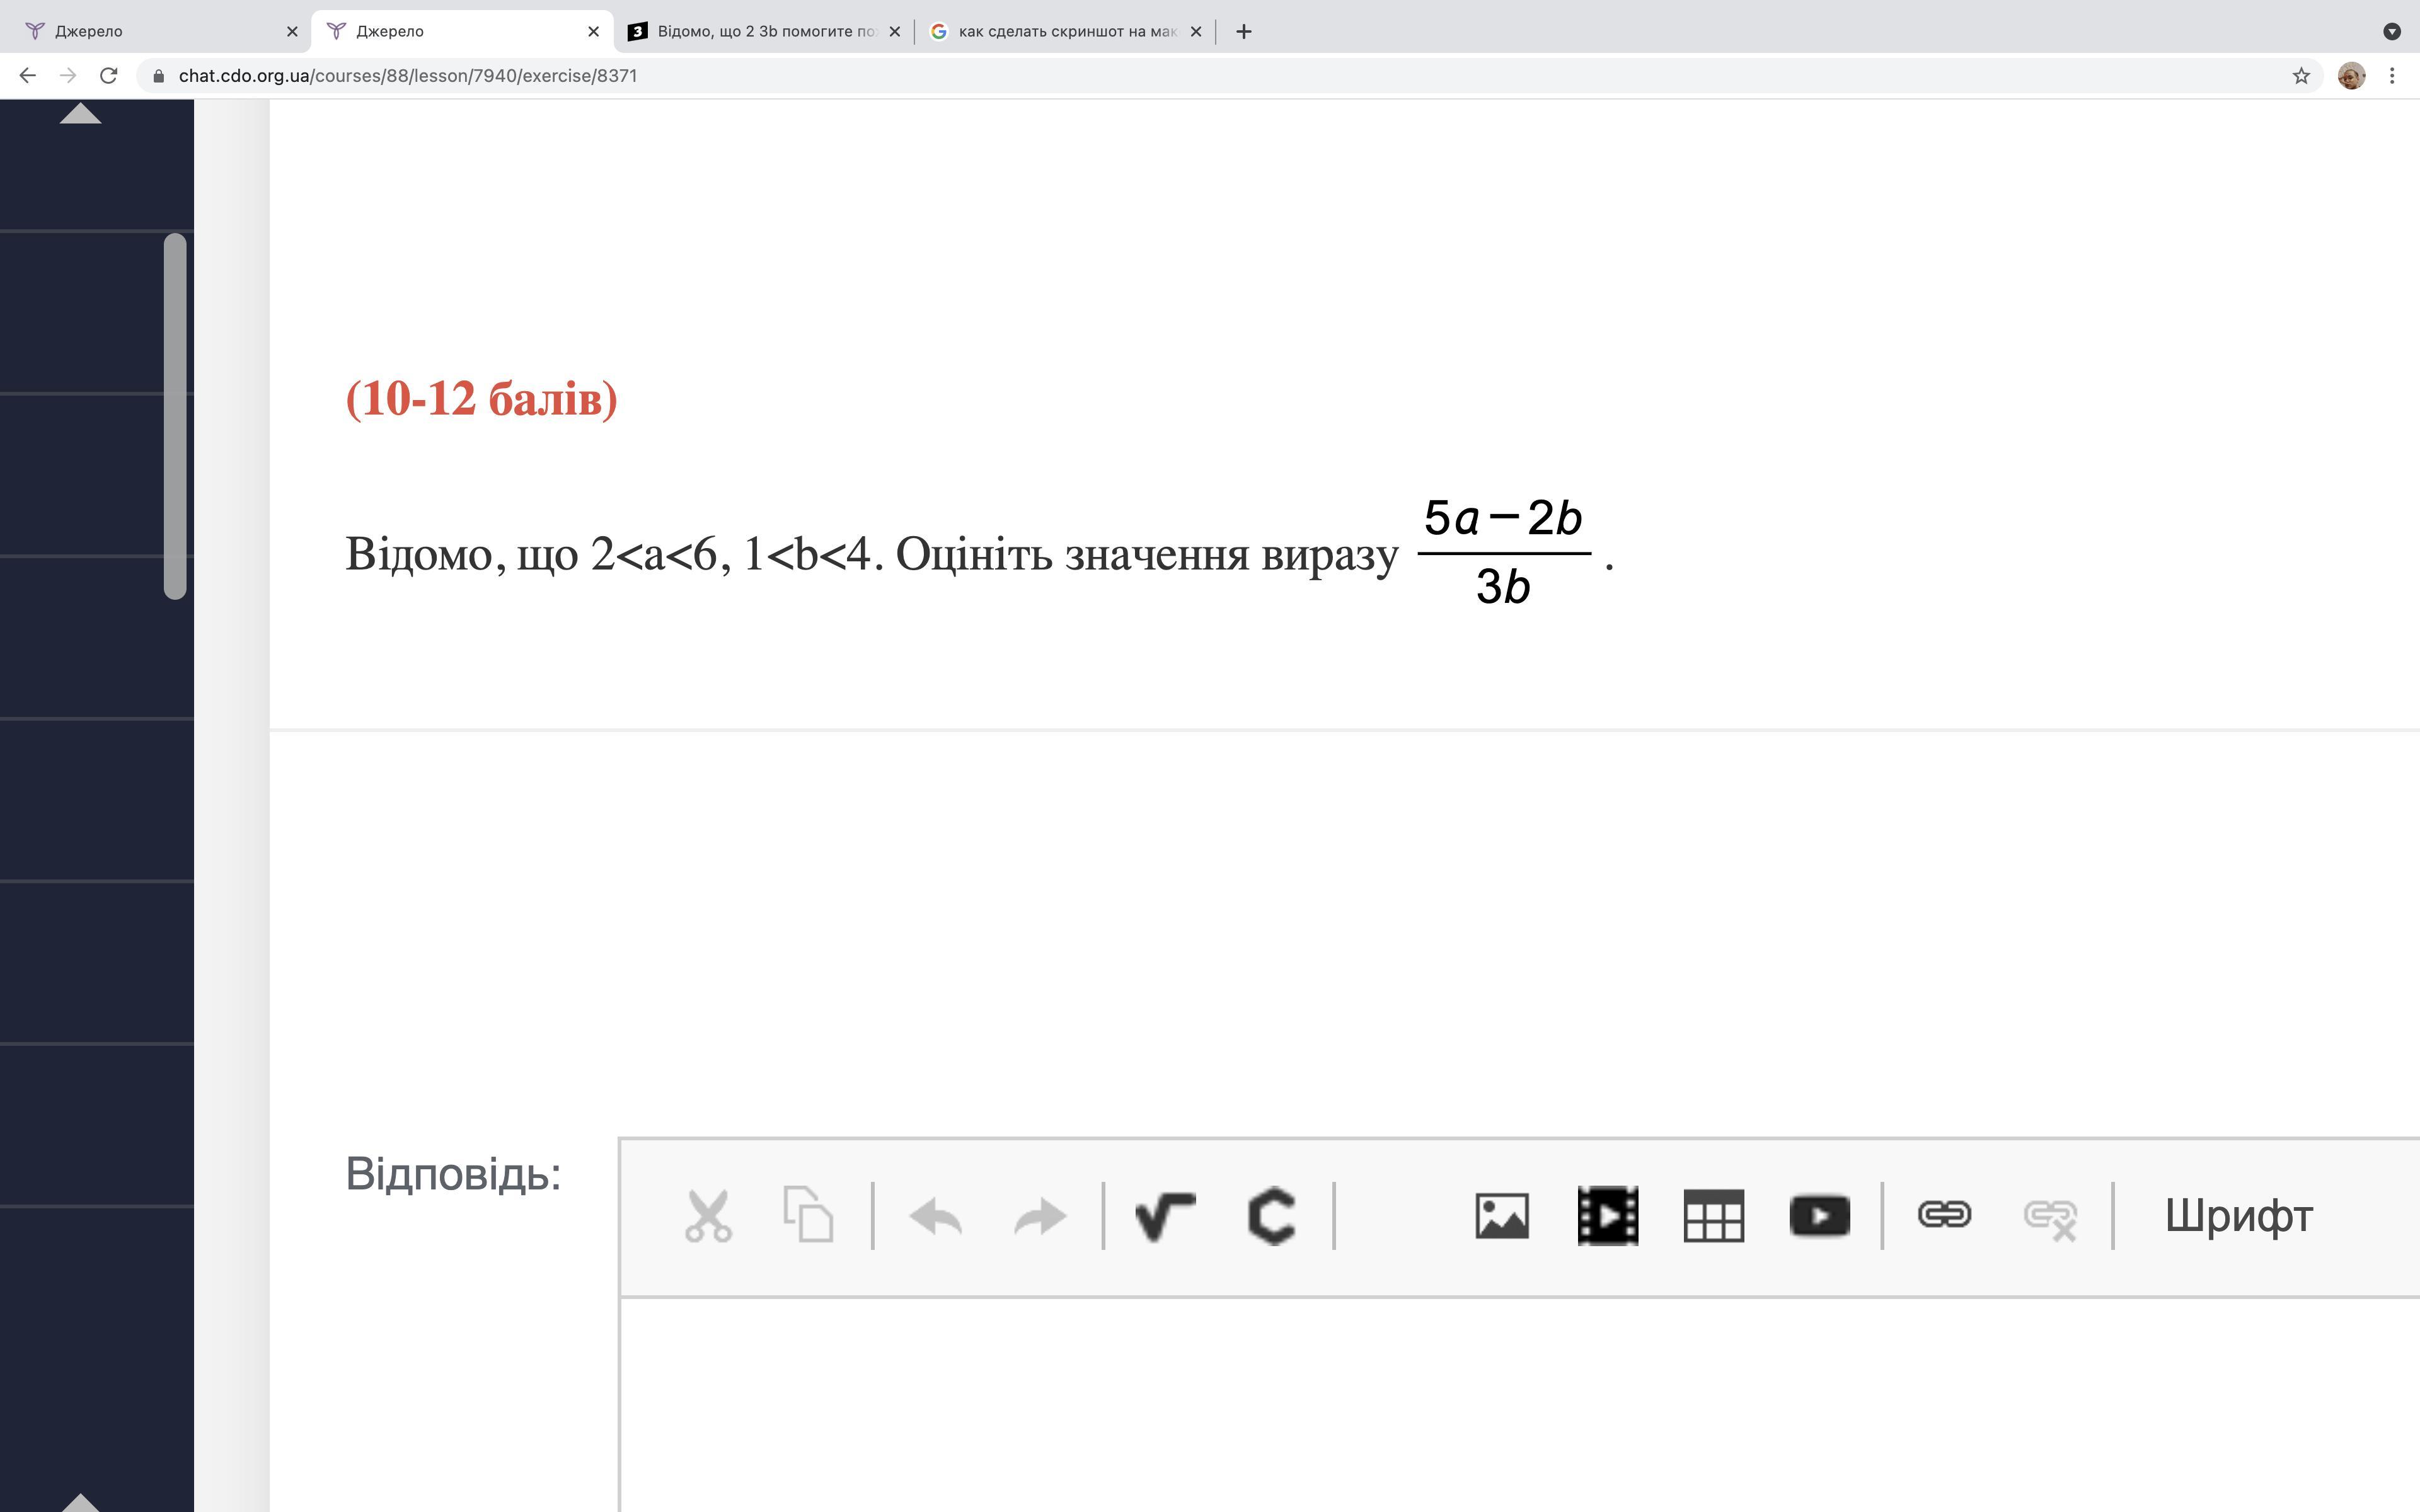The image size is (2420, 1512).
Task: Redo action in answer editor
Action: coord(1040,1217)
